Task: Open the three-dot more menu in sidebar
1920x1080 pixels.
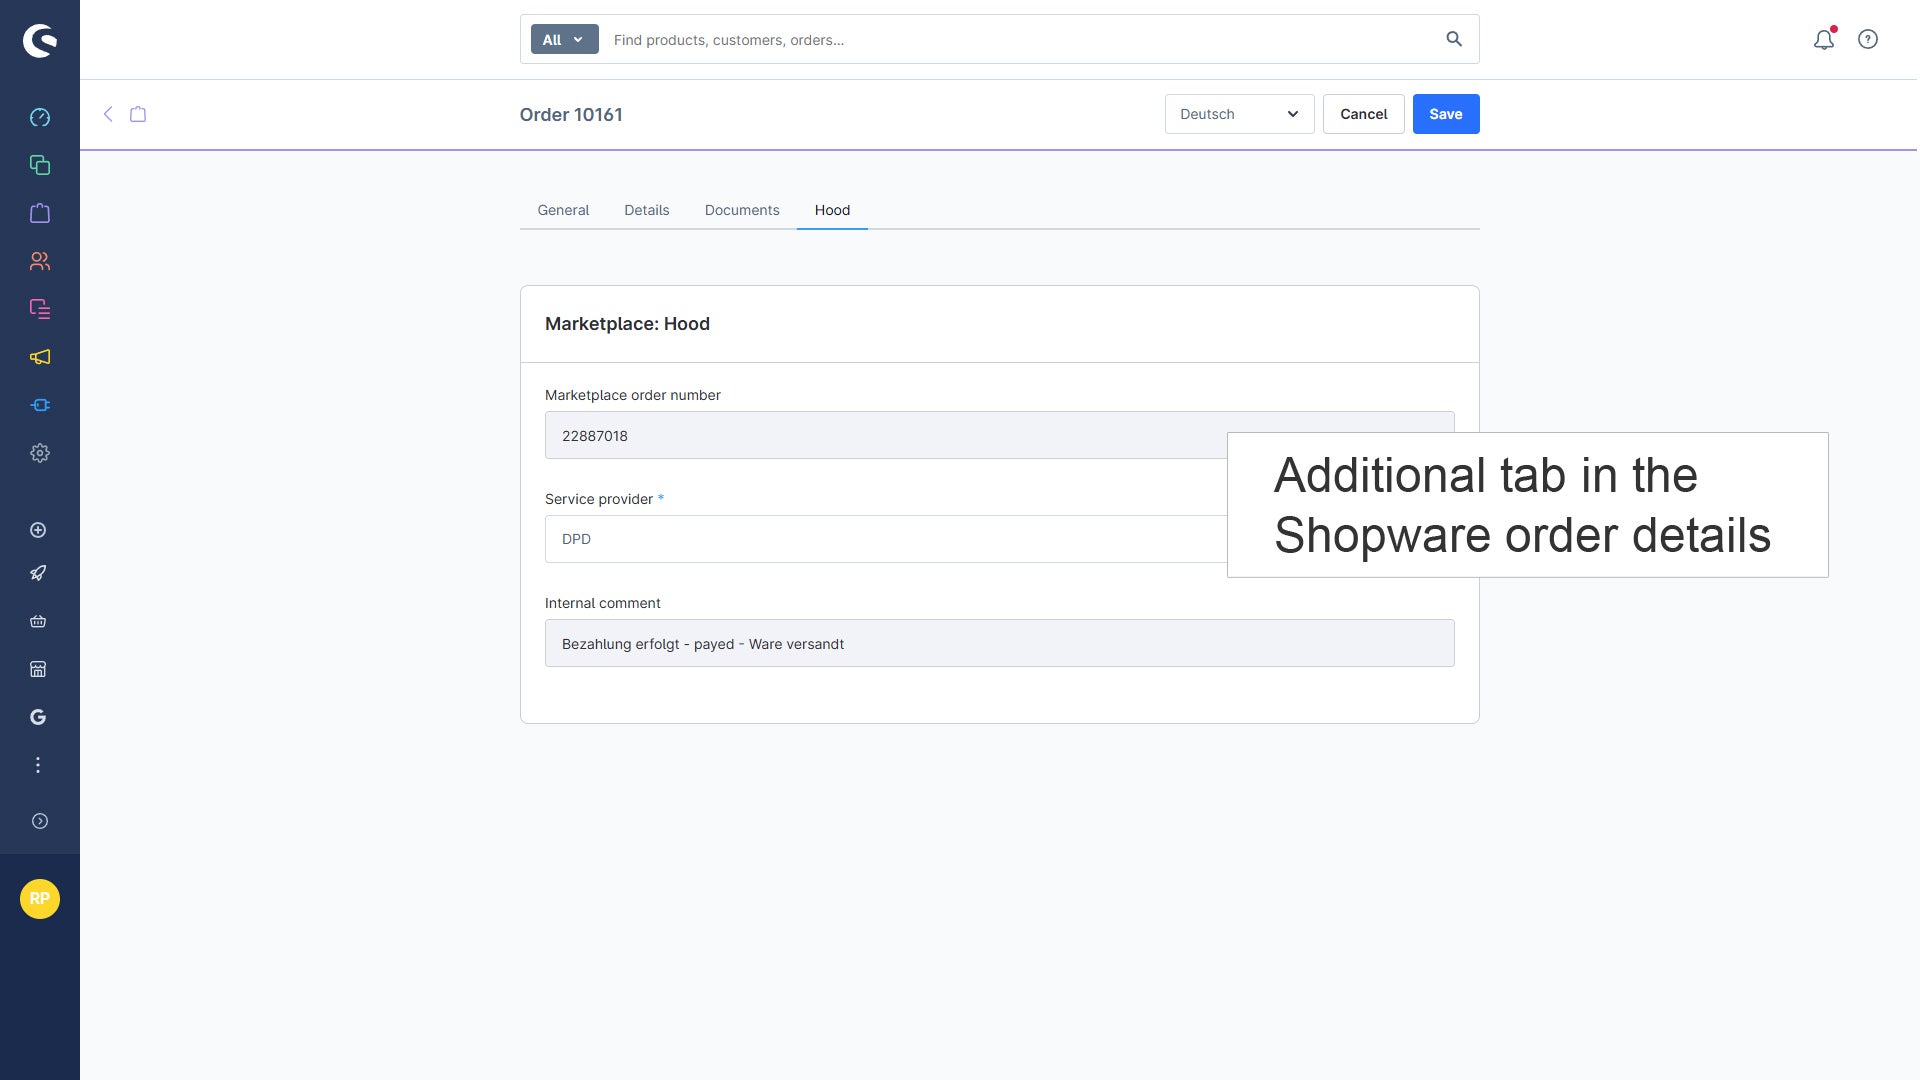Action: click(x=38, y=765)
